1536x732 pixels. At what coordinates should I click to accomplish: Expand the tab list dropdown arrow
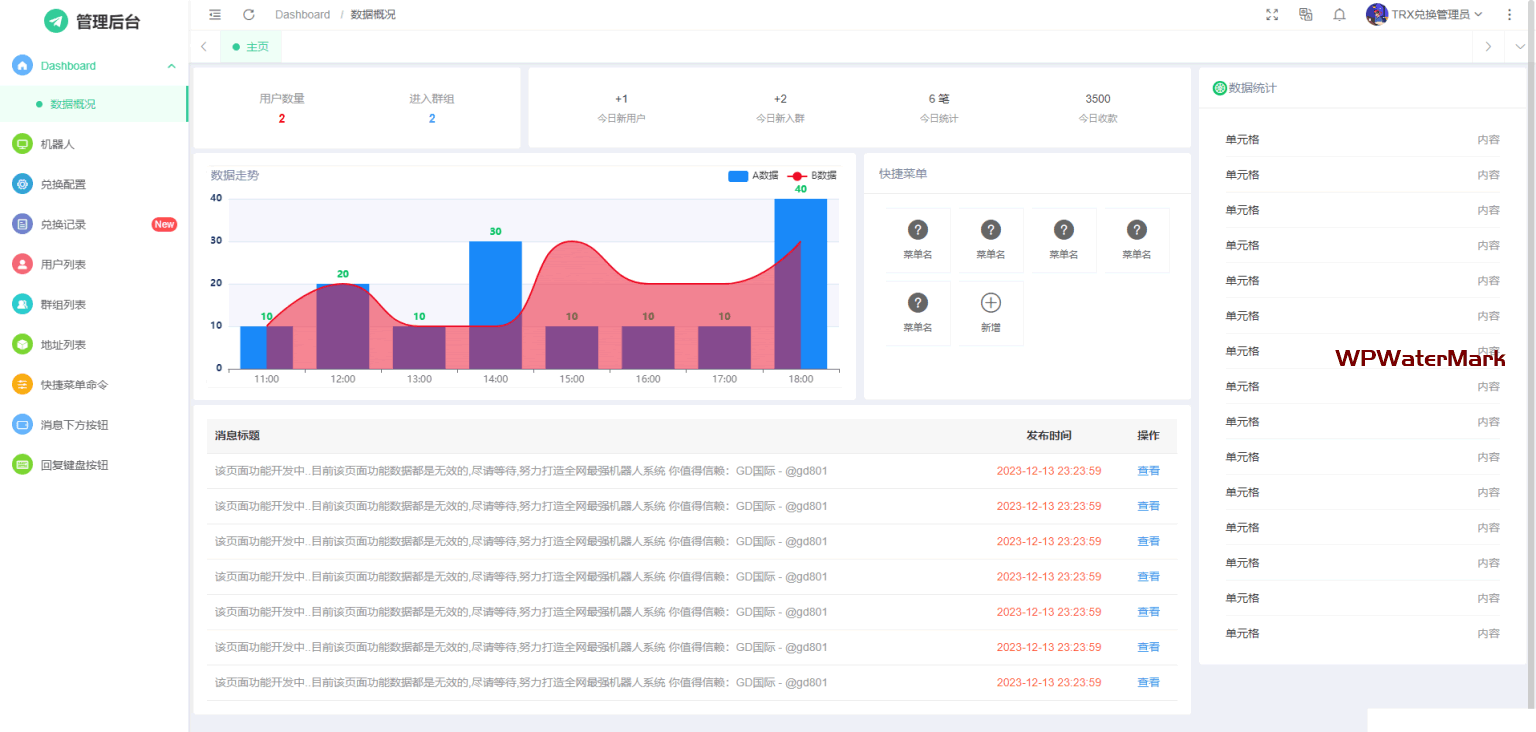[x=1520, y=47]
